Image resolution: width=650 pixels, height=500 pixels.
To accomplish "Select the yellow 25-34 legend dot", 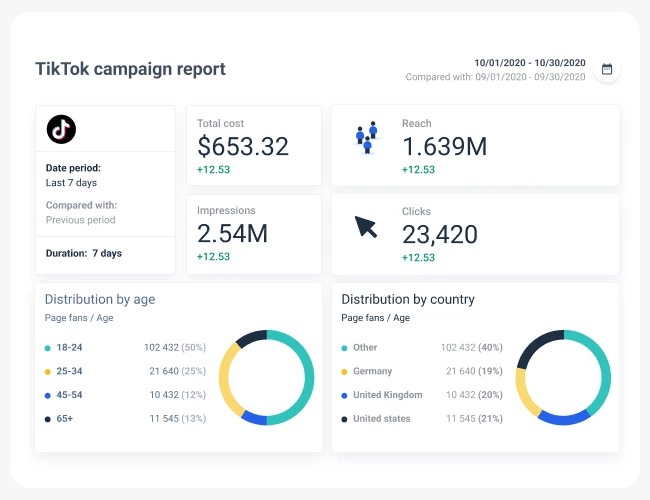I will (x=48, y=371).
